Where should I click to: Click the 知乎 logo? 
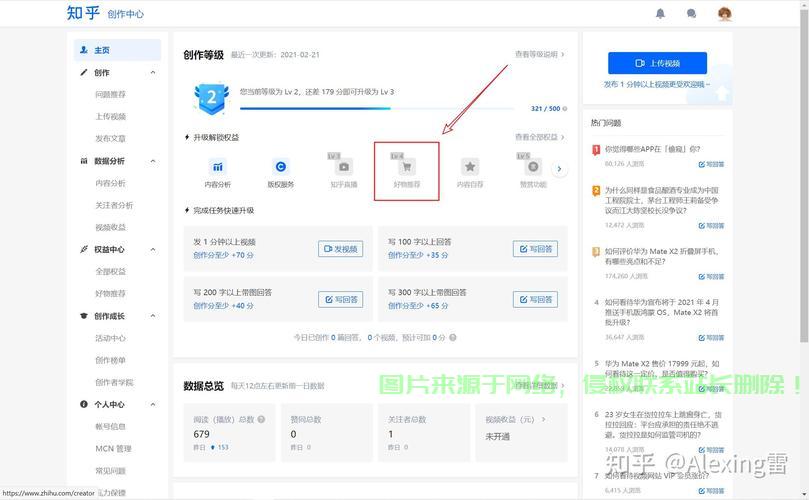point(83,13)
